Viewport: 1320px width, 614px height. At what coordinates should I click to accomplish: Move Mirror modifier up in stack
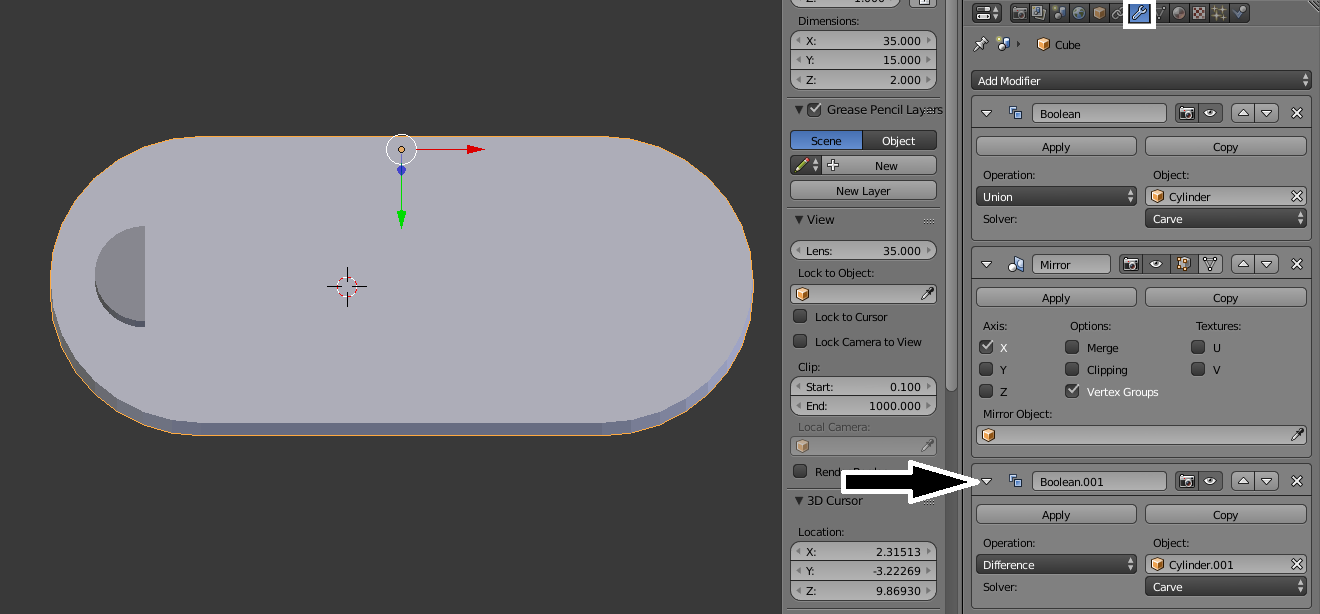[x=1243, y=264]
